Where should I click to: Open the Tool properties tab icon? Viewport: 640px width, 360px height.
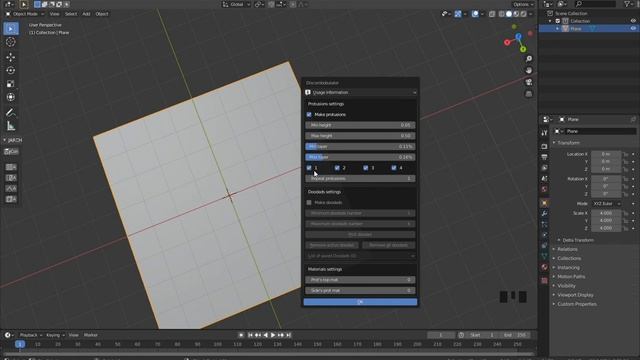point(544,133)
